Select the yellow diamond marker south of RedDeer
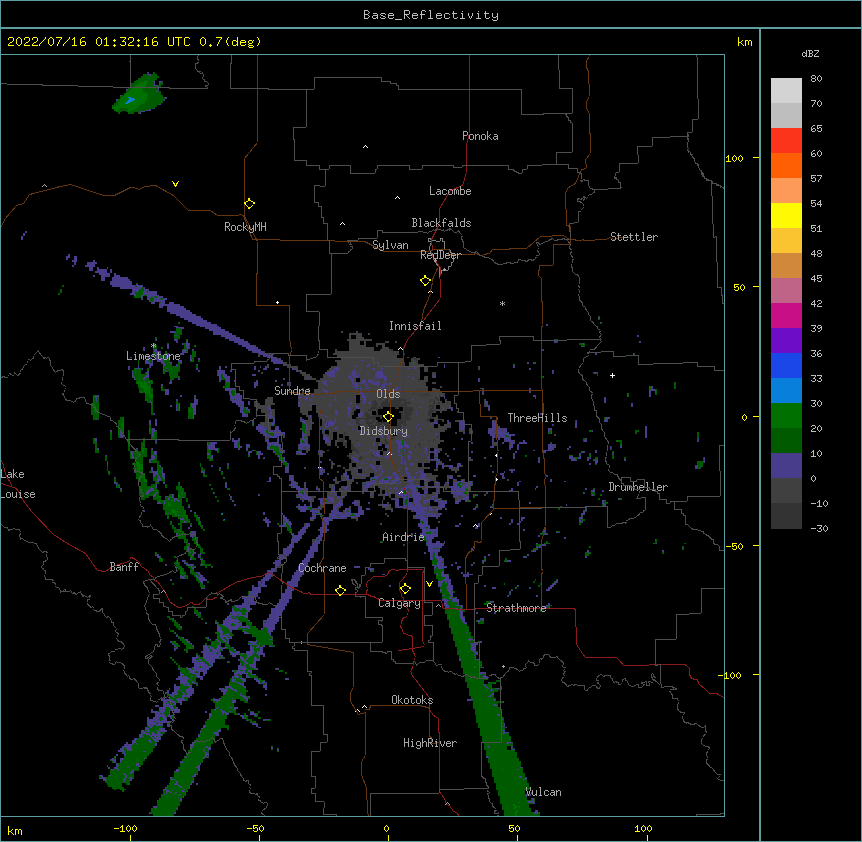This screenshot has height=842, width=862. [x=425, y=281]
